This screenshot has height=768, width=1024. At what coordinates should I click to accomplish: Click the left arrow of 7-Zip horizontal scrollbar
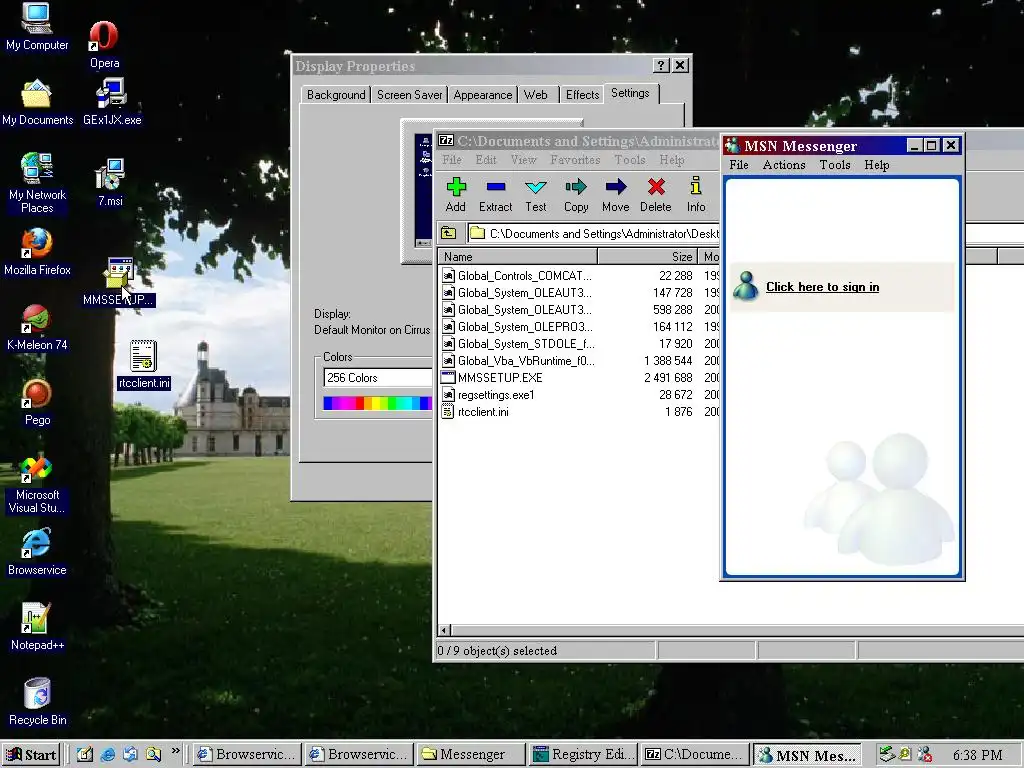444,630
